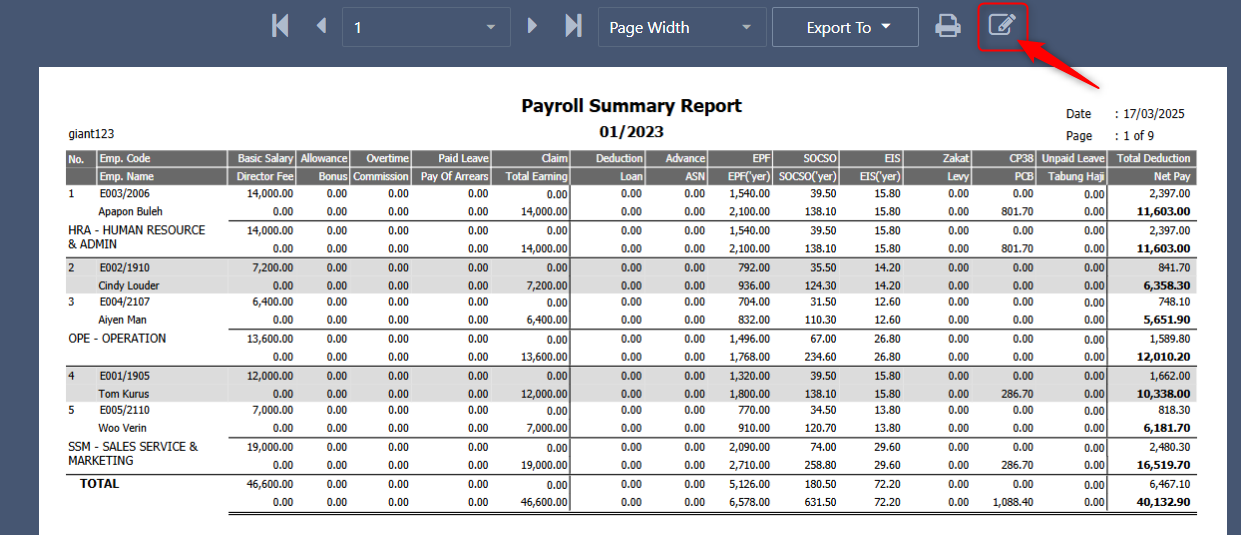The height and width of the screenshot is (535, 1241).
Task: Click employee name Apapon Buleh
Action: pyautogui.click(x=130, y=212)
